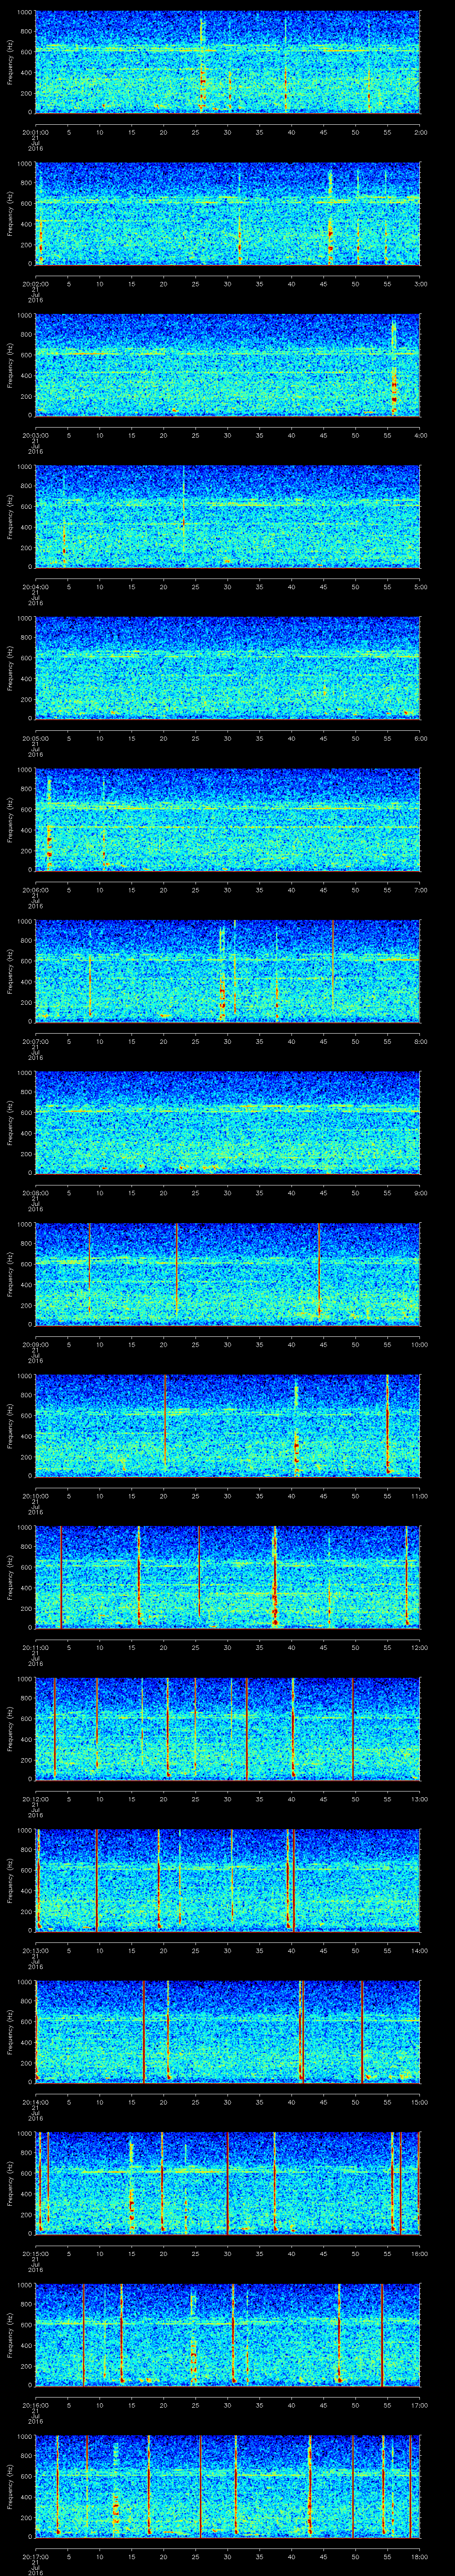Click the 11:00 end time label
The height and width of the screenshot is (2576, 455).
coord(420,1496)
